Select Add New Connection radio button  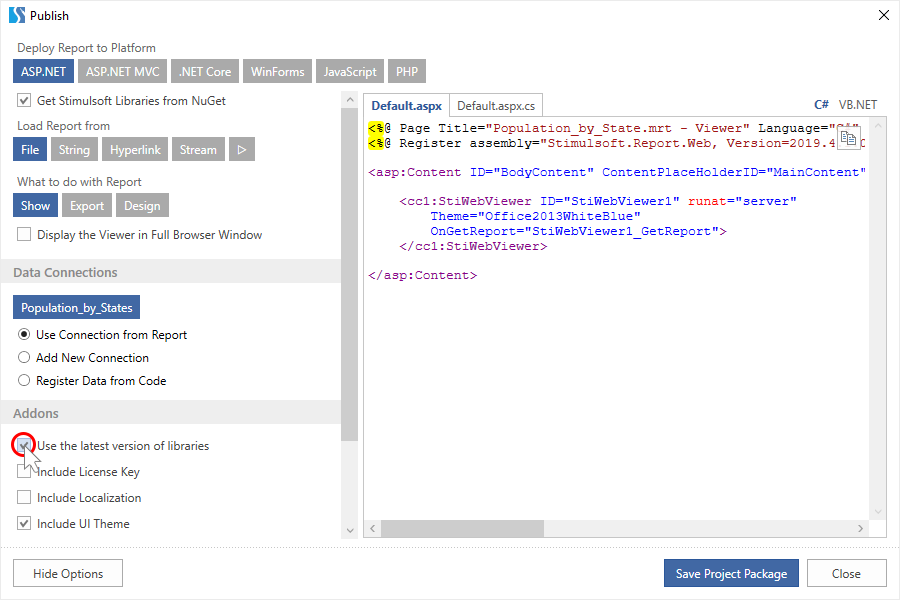click(x=24, y=358)
